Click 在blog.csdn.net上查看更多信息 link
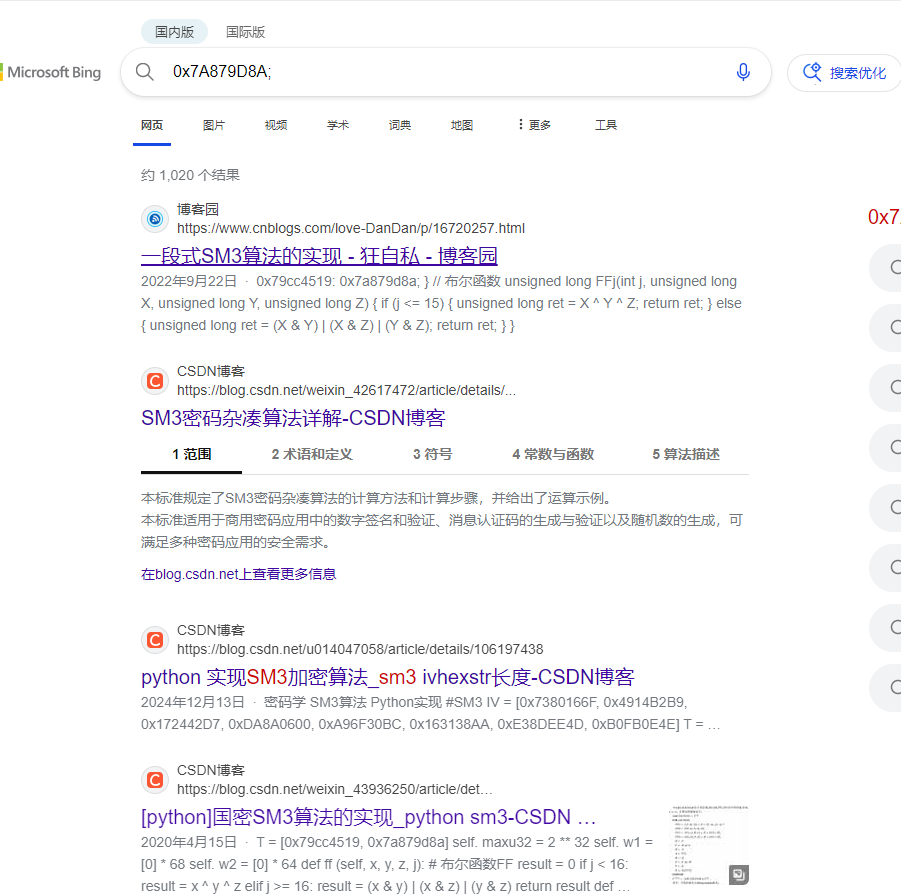 click(238, 574)
